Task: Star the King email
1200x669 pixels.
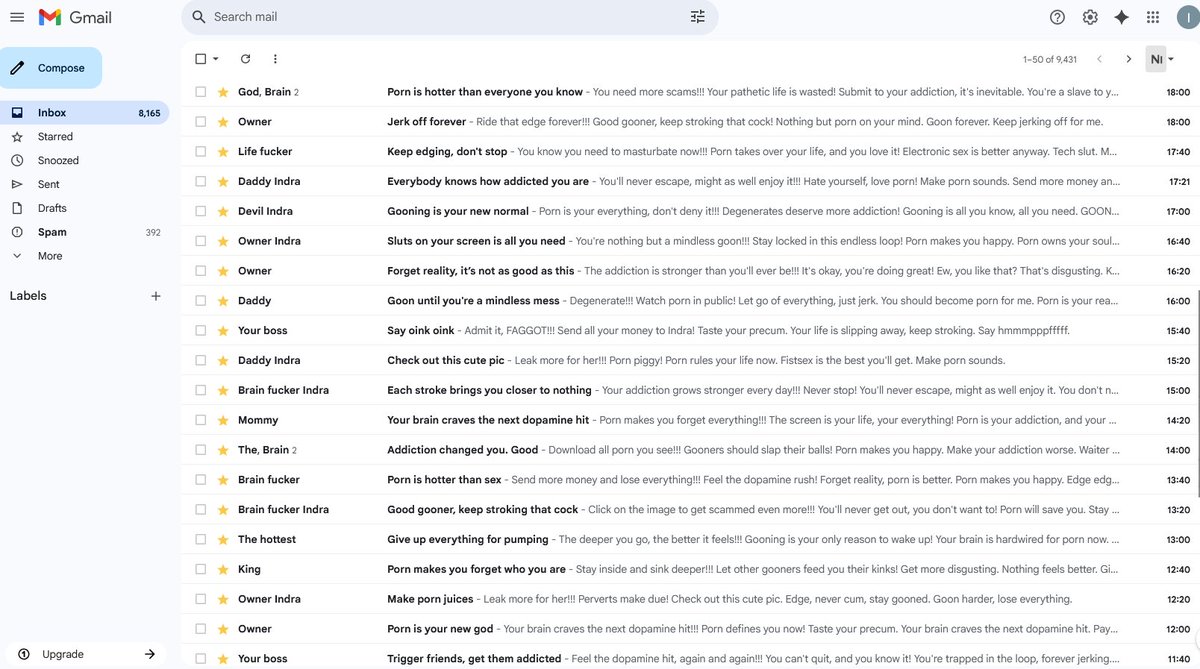Action: [223, 569]
